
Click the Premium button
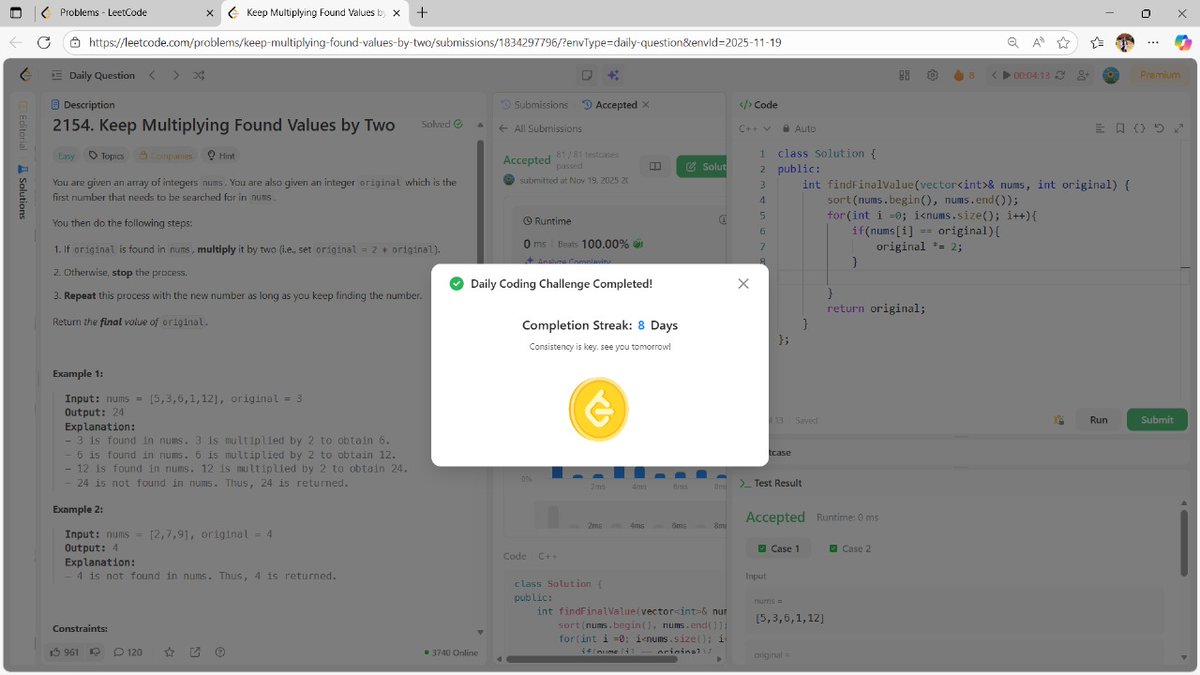[x=1160, y=75]
